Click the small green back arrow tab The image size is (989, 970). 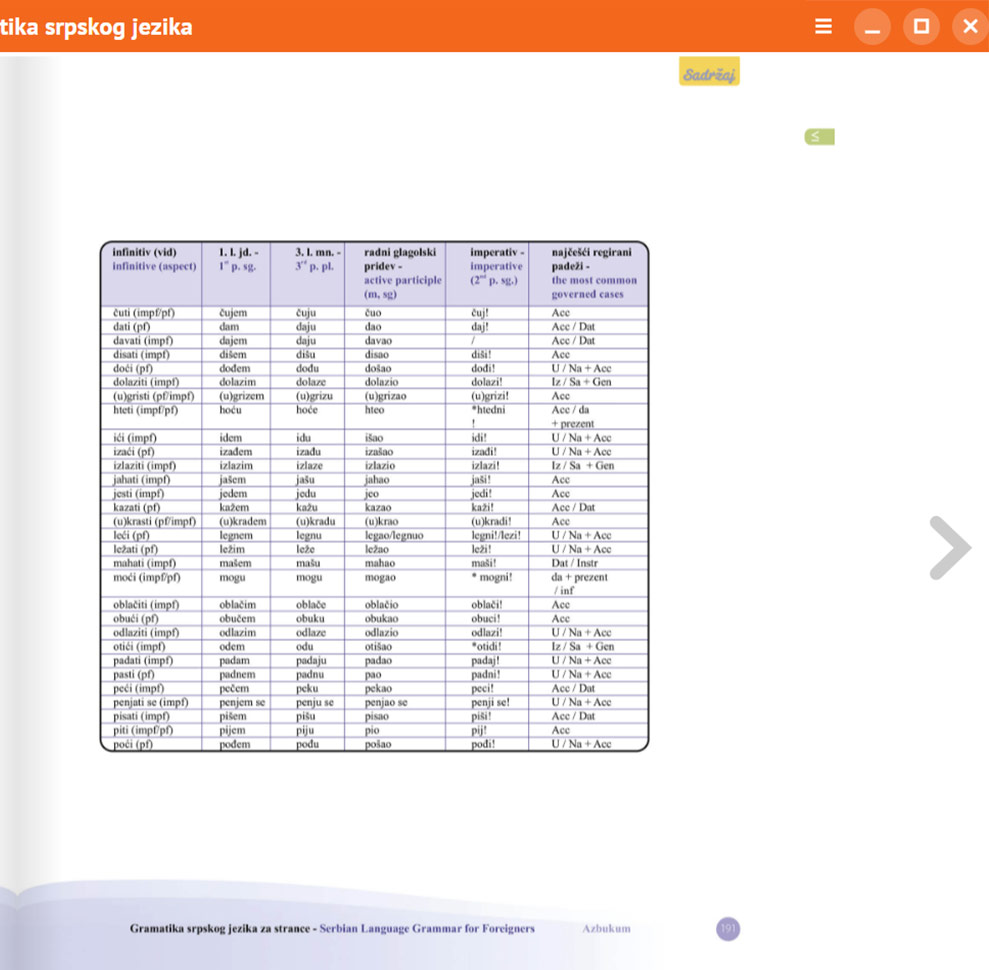tap(818, 137)
